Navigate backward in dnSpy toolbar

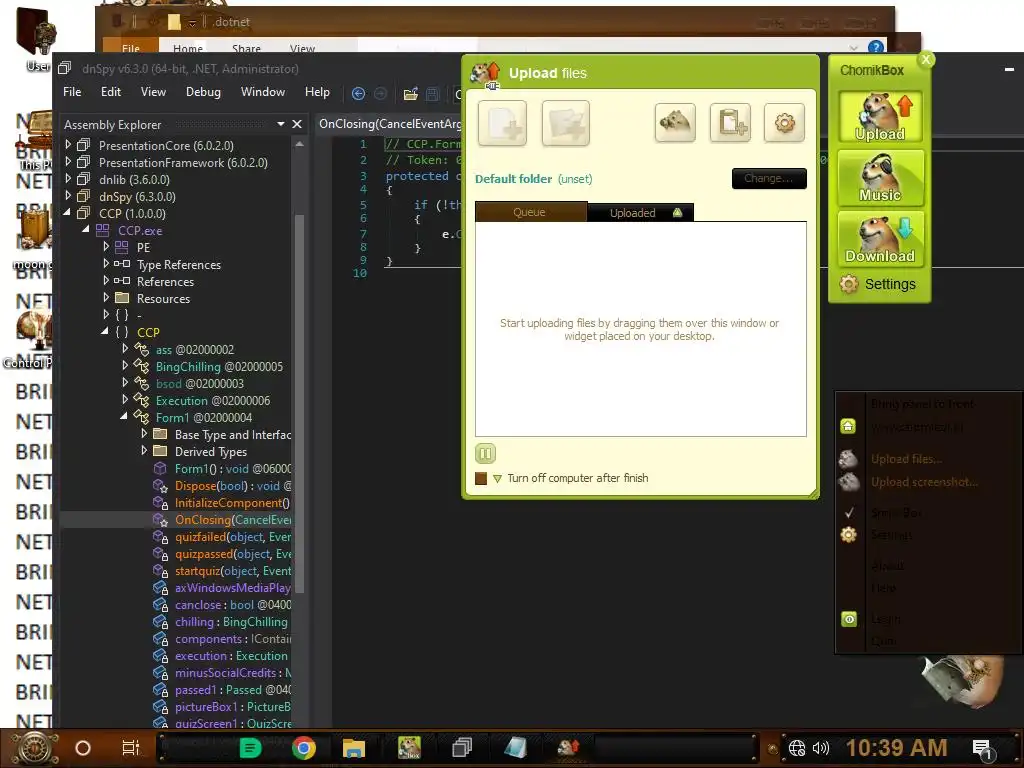tap(358, 93)
